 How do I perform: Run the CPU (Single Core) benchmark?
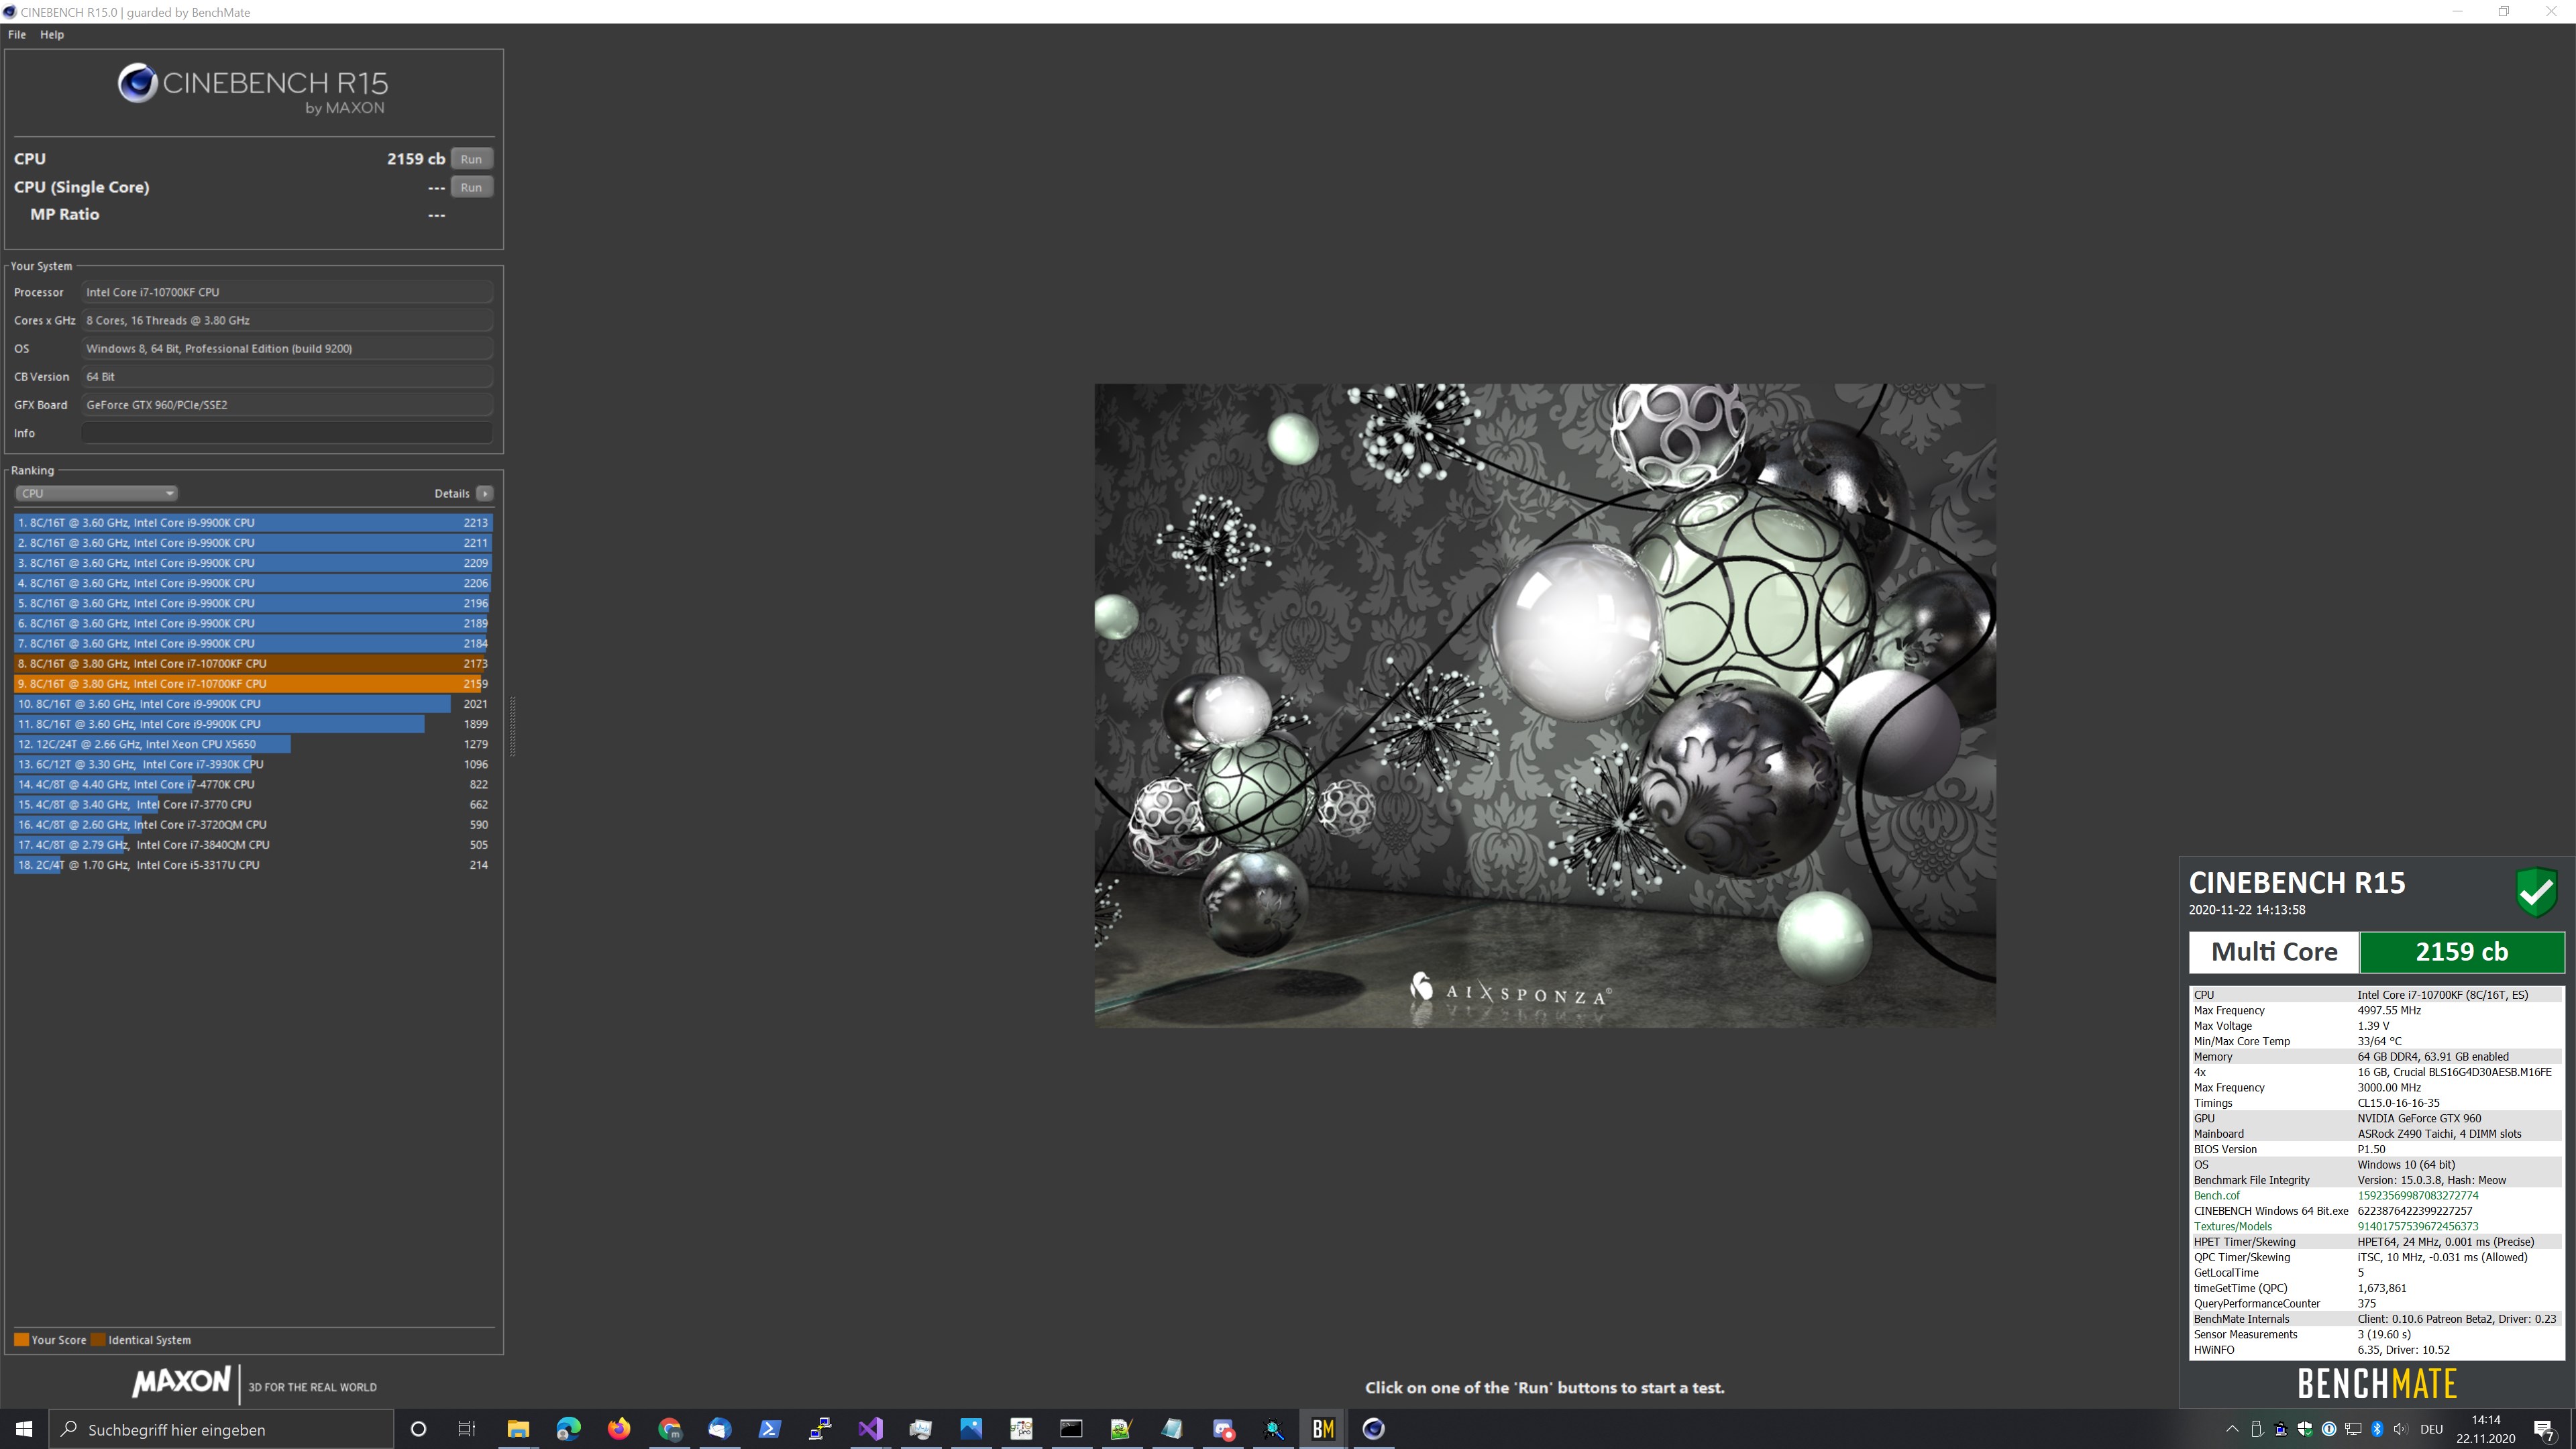471,187
